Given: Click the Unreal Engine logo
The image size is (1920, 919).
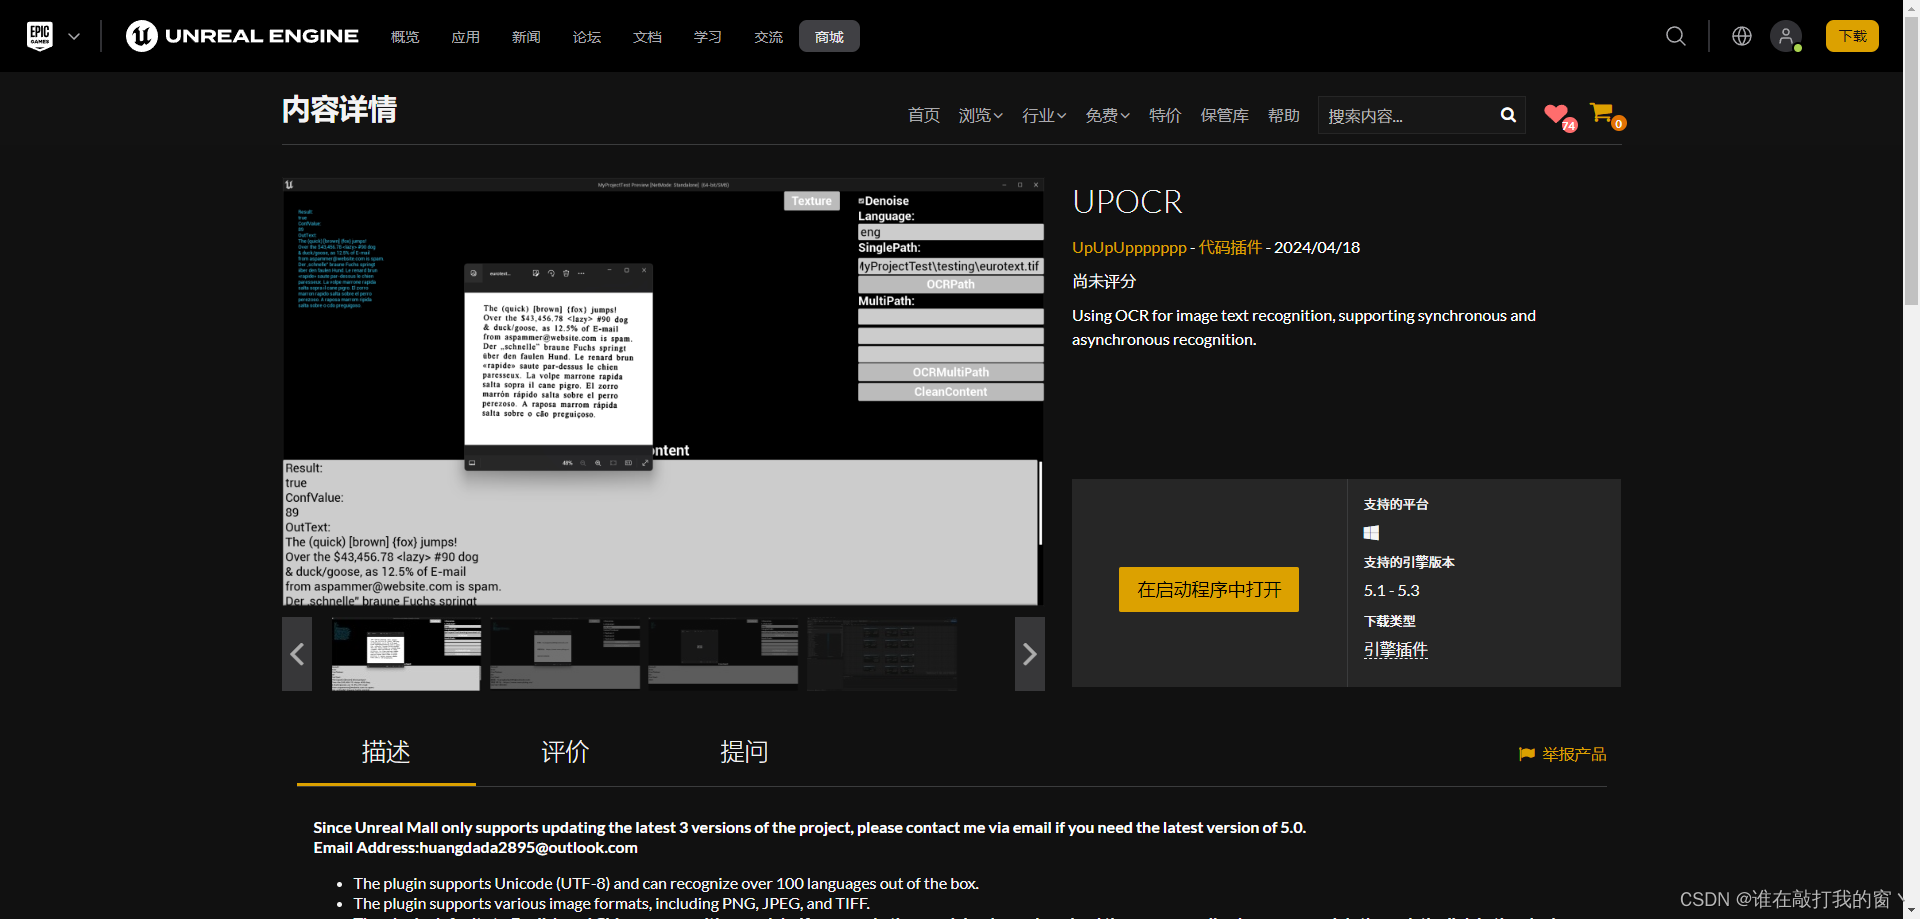Looking at the screenshot, I should (242, 36).
